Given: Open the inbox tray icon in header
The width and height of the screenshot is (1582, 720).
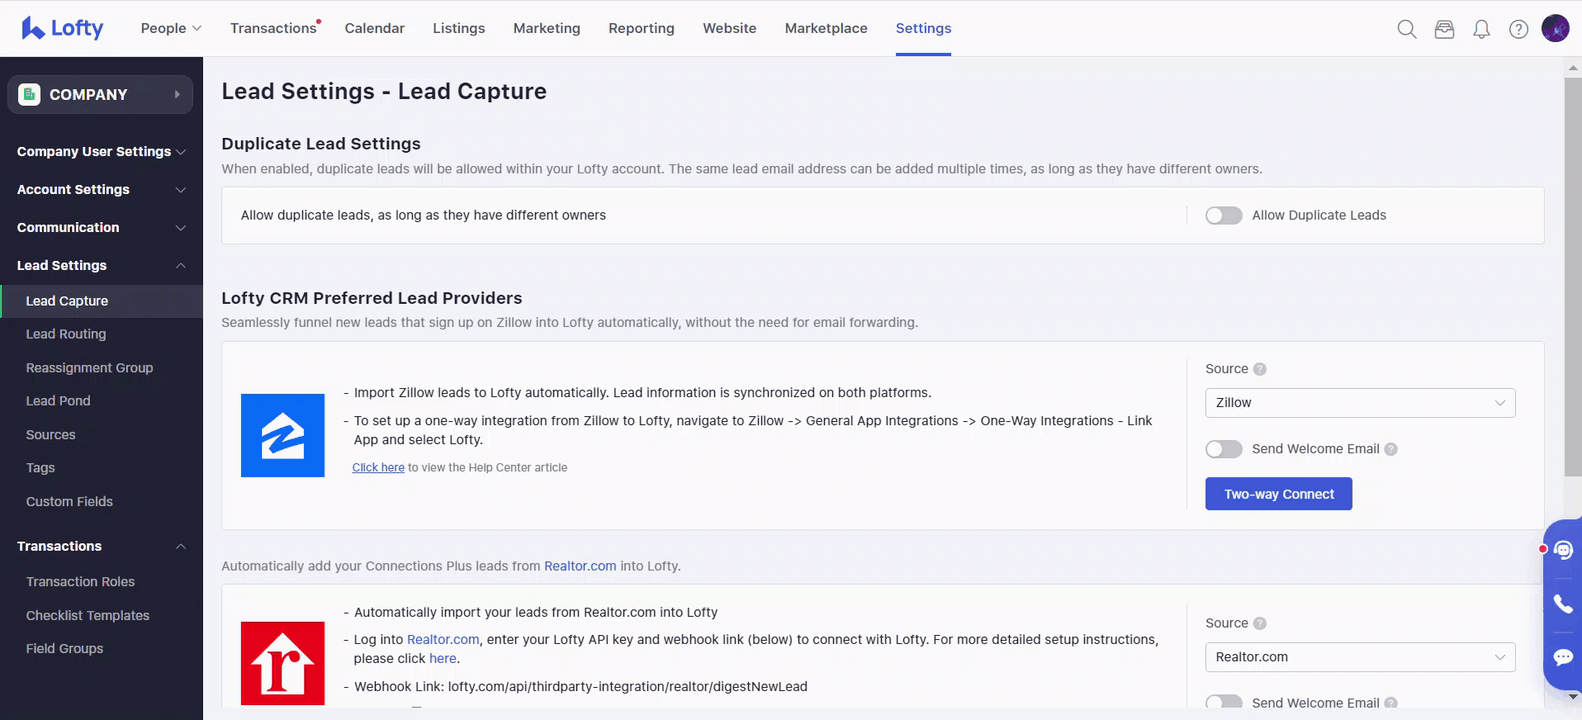Looking at the screenshot, I should 1444,29.
